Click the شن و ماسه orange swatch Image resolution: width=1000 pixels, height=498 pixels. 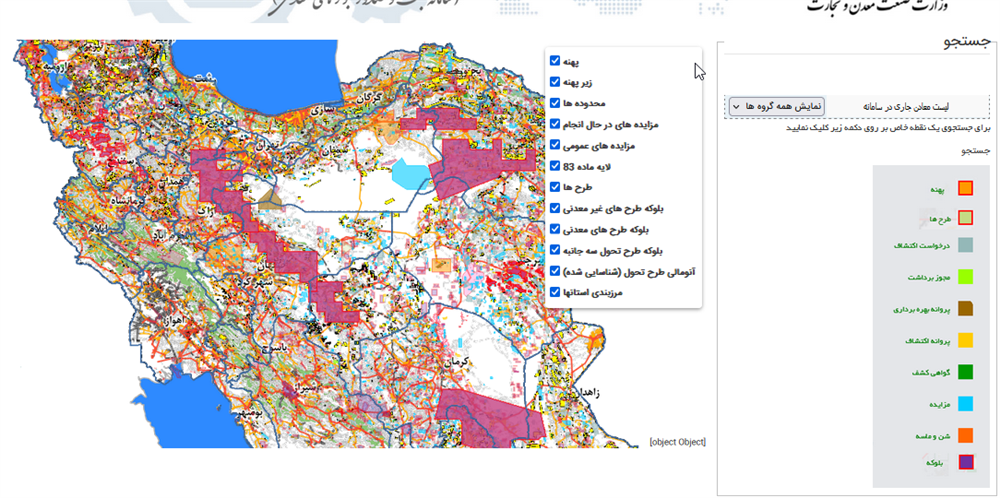click(x=965, y=435)
